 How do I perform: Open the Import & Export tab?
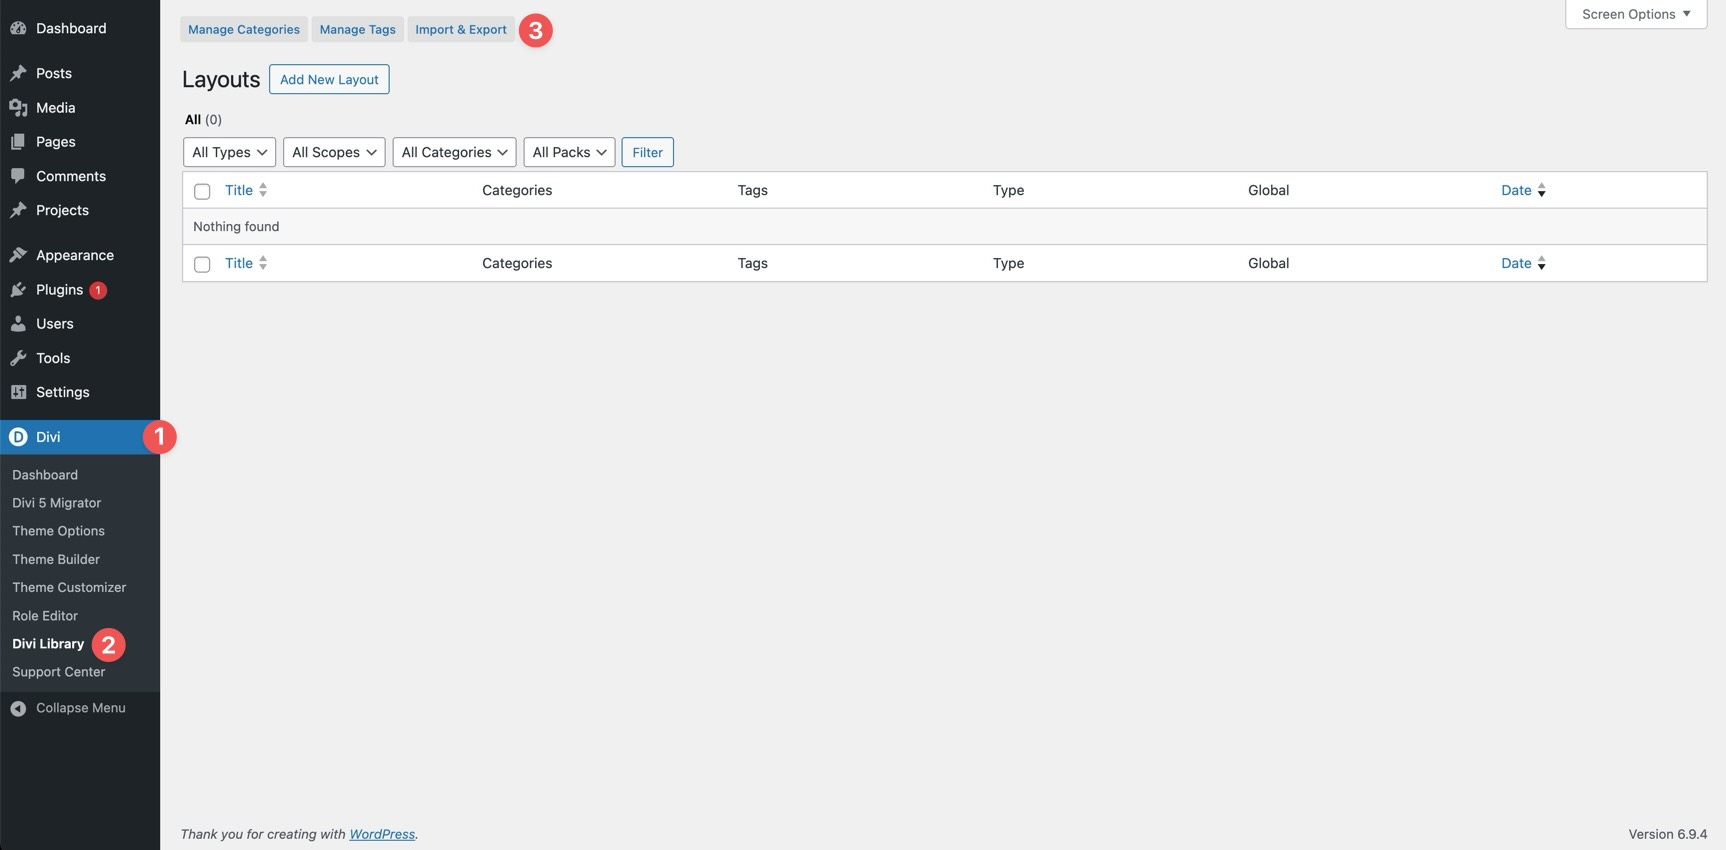click(x=461, y=29)
